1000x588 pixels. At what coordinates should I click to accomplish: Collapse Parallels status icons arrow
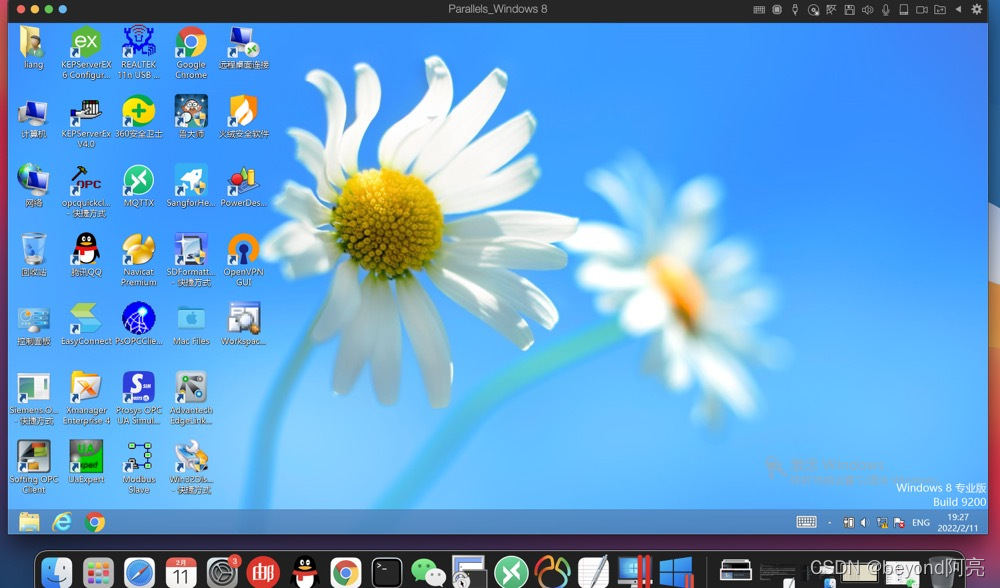point(958,9)
